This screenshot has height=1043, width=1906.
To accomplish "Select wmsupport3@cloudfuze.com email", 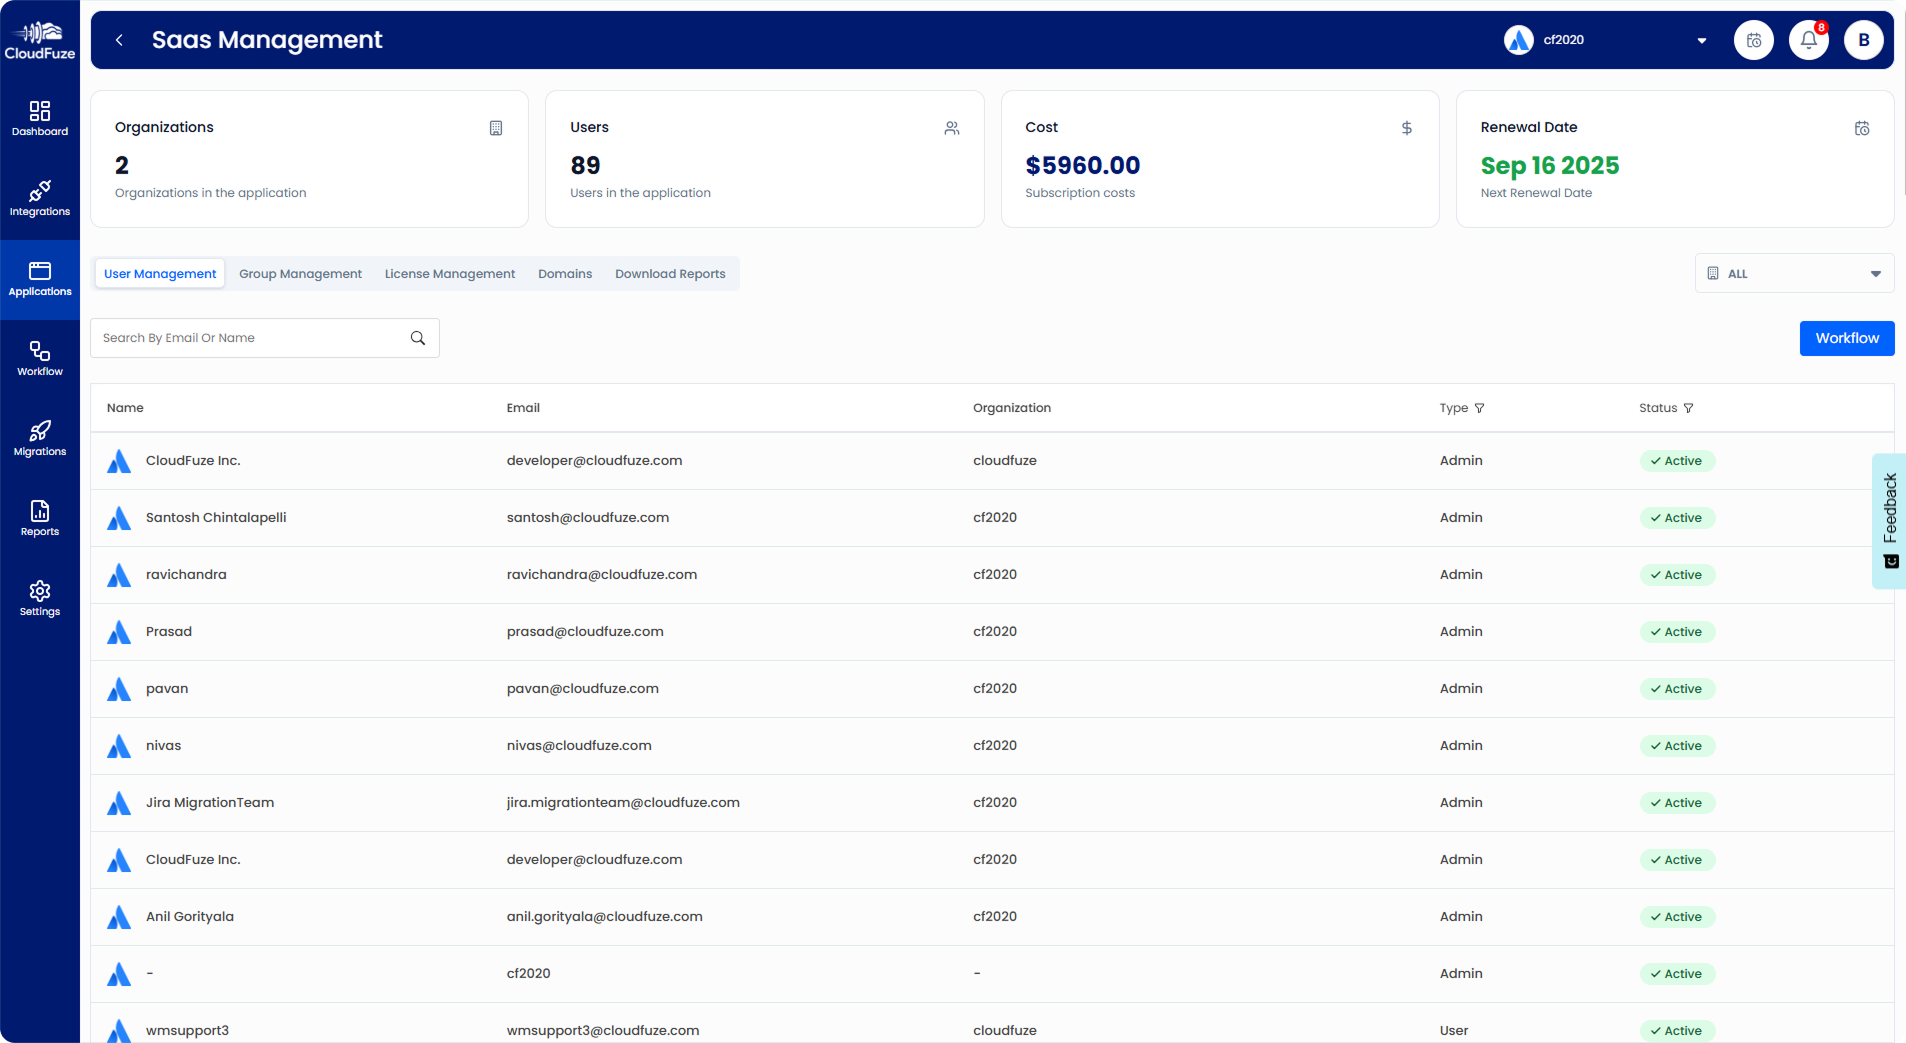I will pos(603,1031).
